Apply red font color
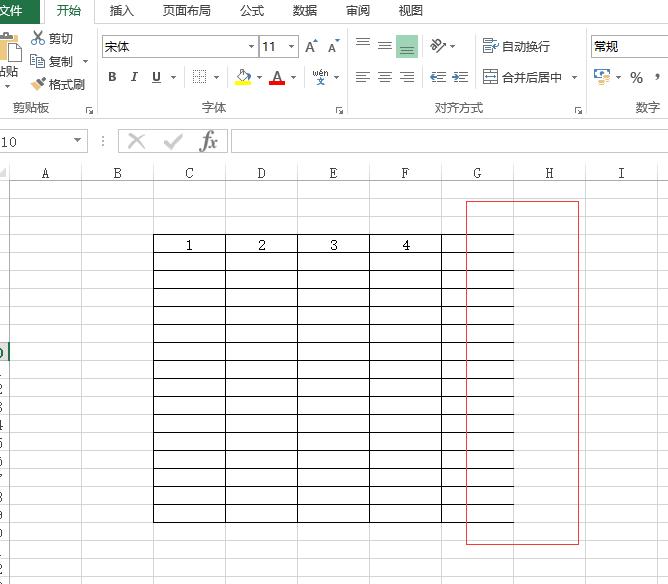 pyautogui.click(x=277, y=77)
